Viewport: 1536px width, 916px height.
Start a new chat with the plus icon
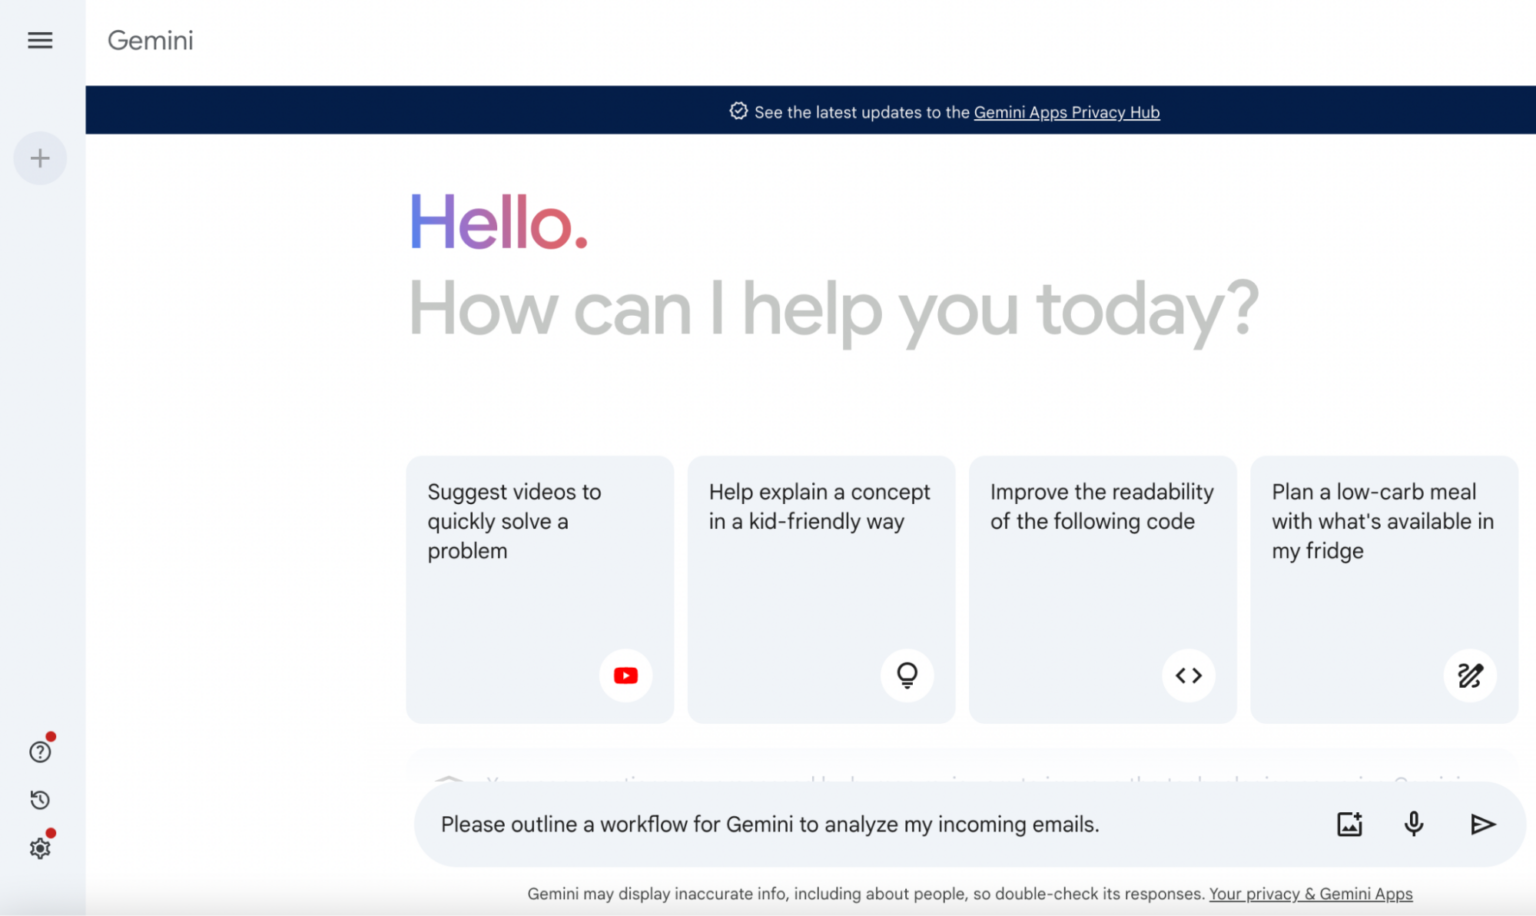[x=40, y=158]
